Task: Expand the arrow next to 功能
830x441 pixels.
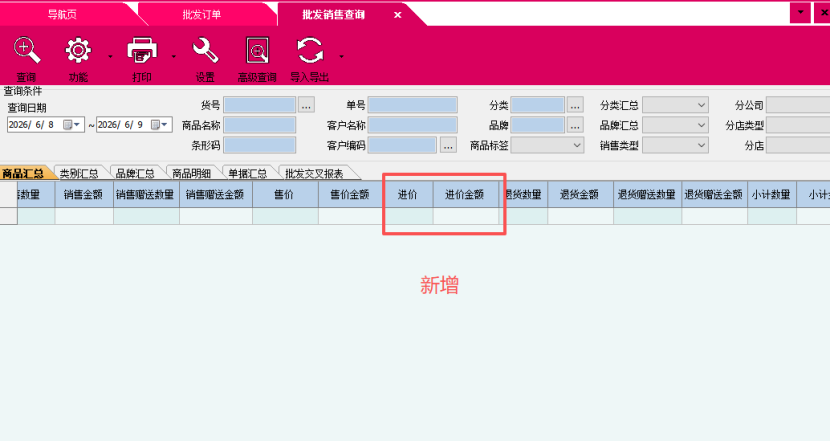Action: (110, 56)
